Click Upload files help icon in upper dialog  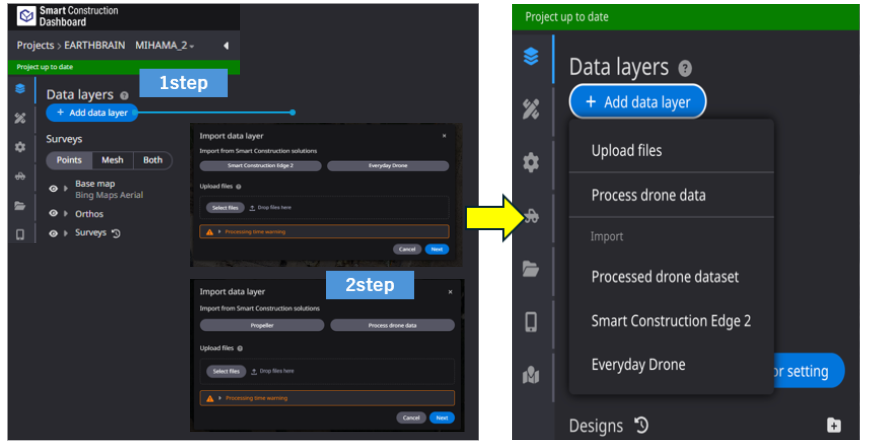[x=238, y=187]
